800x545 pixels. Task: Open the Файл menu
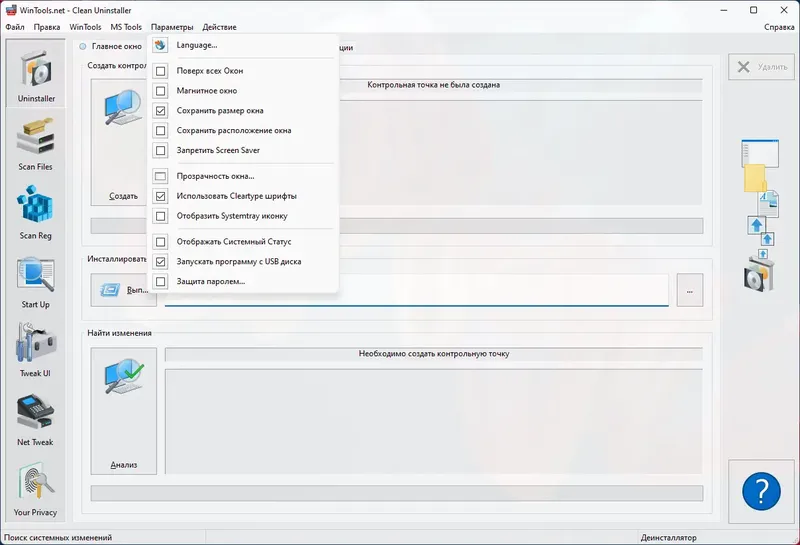(x=15, y=27)
